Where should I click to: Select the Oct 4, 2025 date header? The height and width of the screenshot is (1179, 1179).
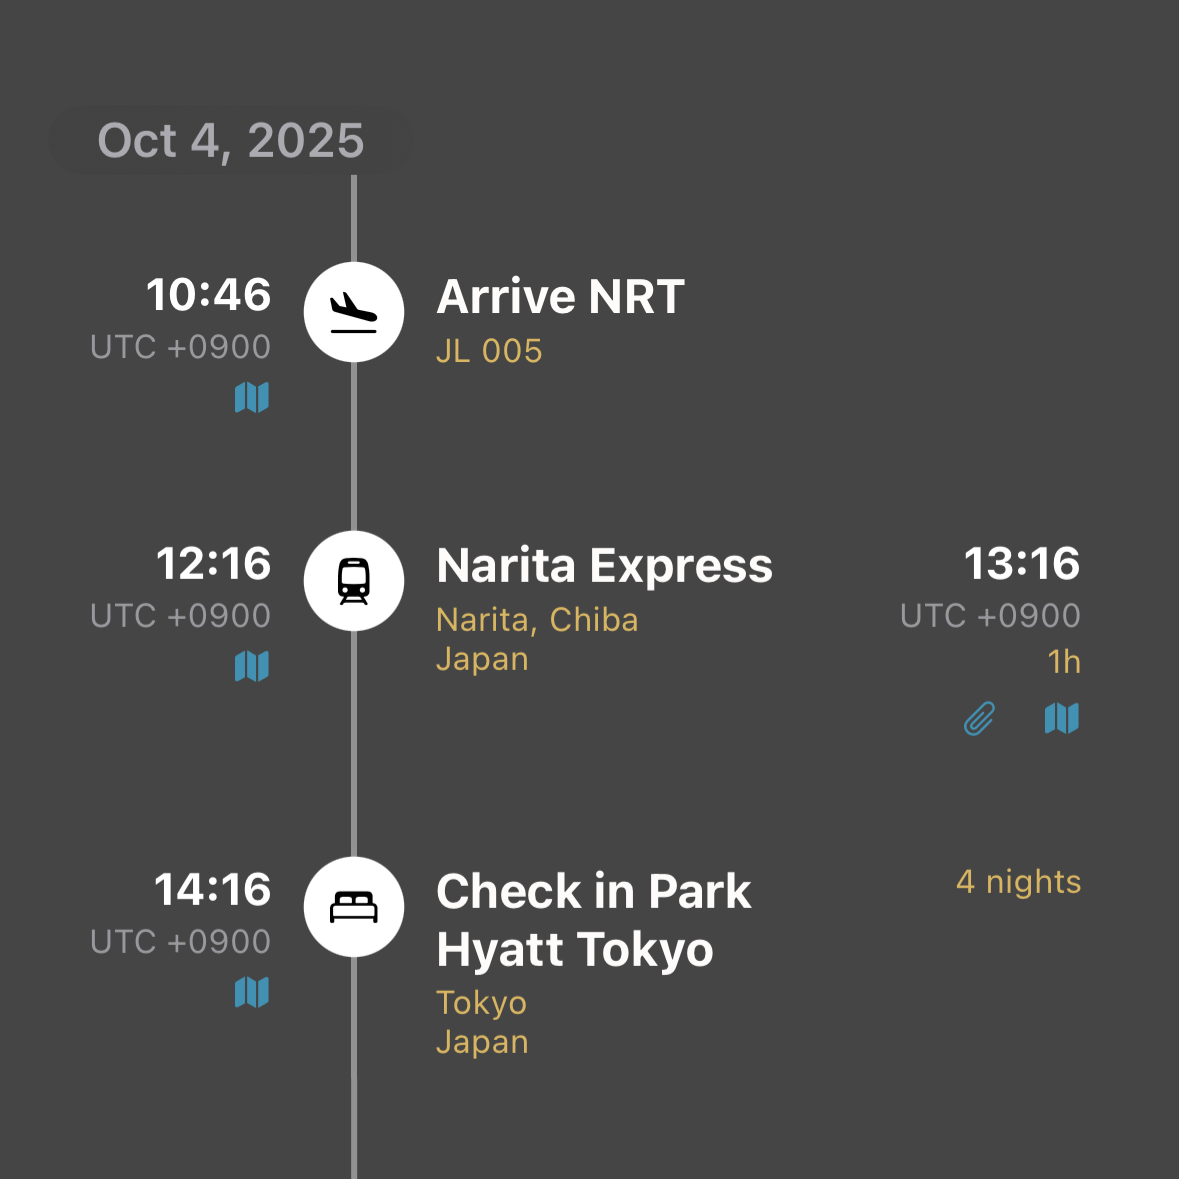coord(231,141)
